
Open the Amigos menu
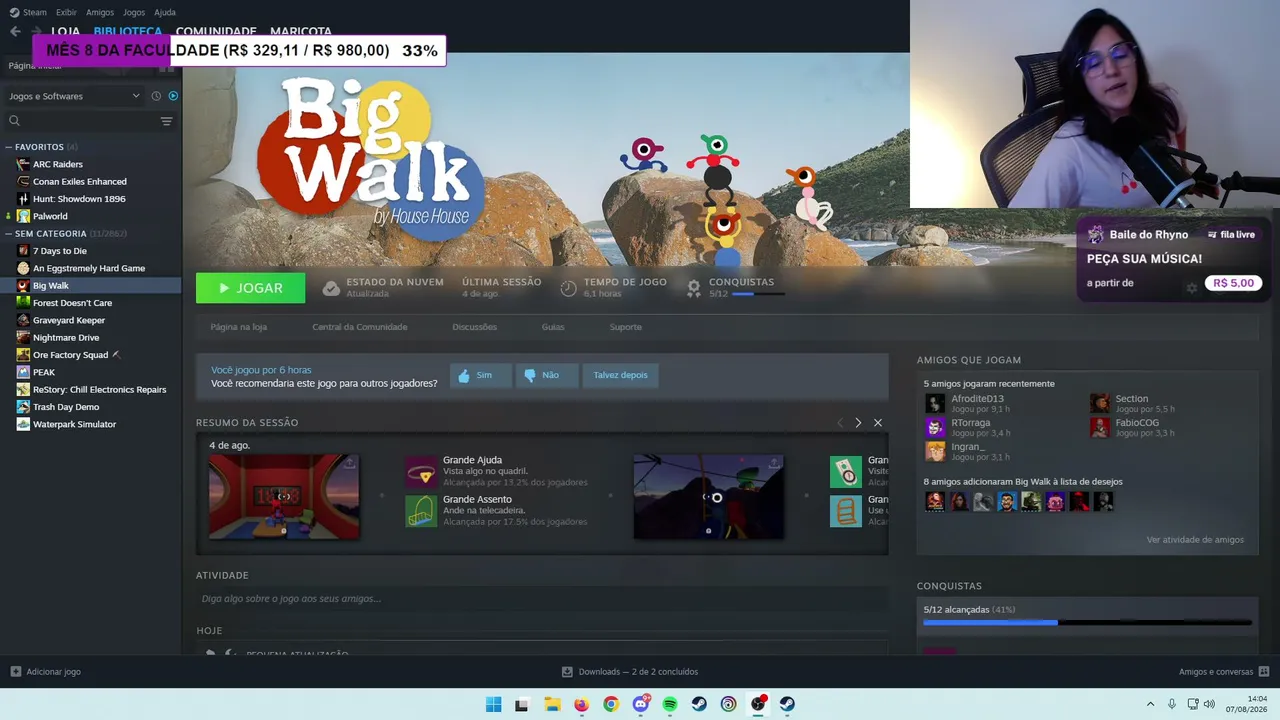click(100, 12)
